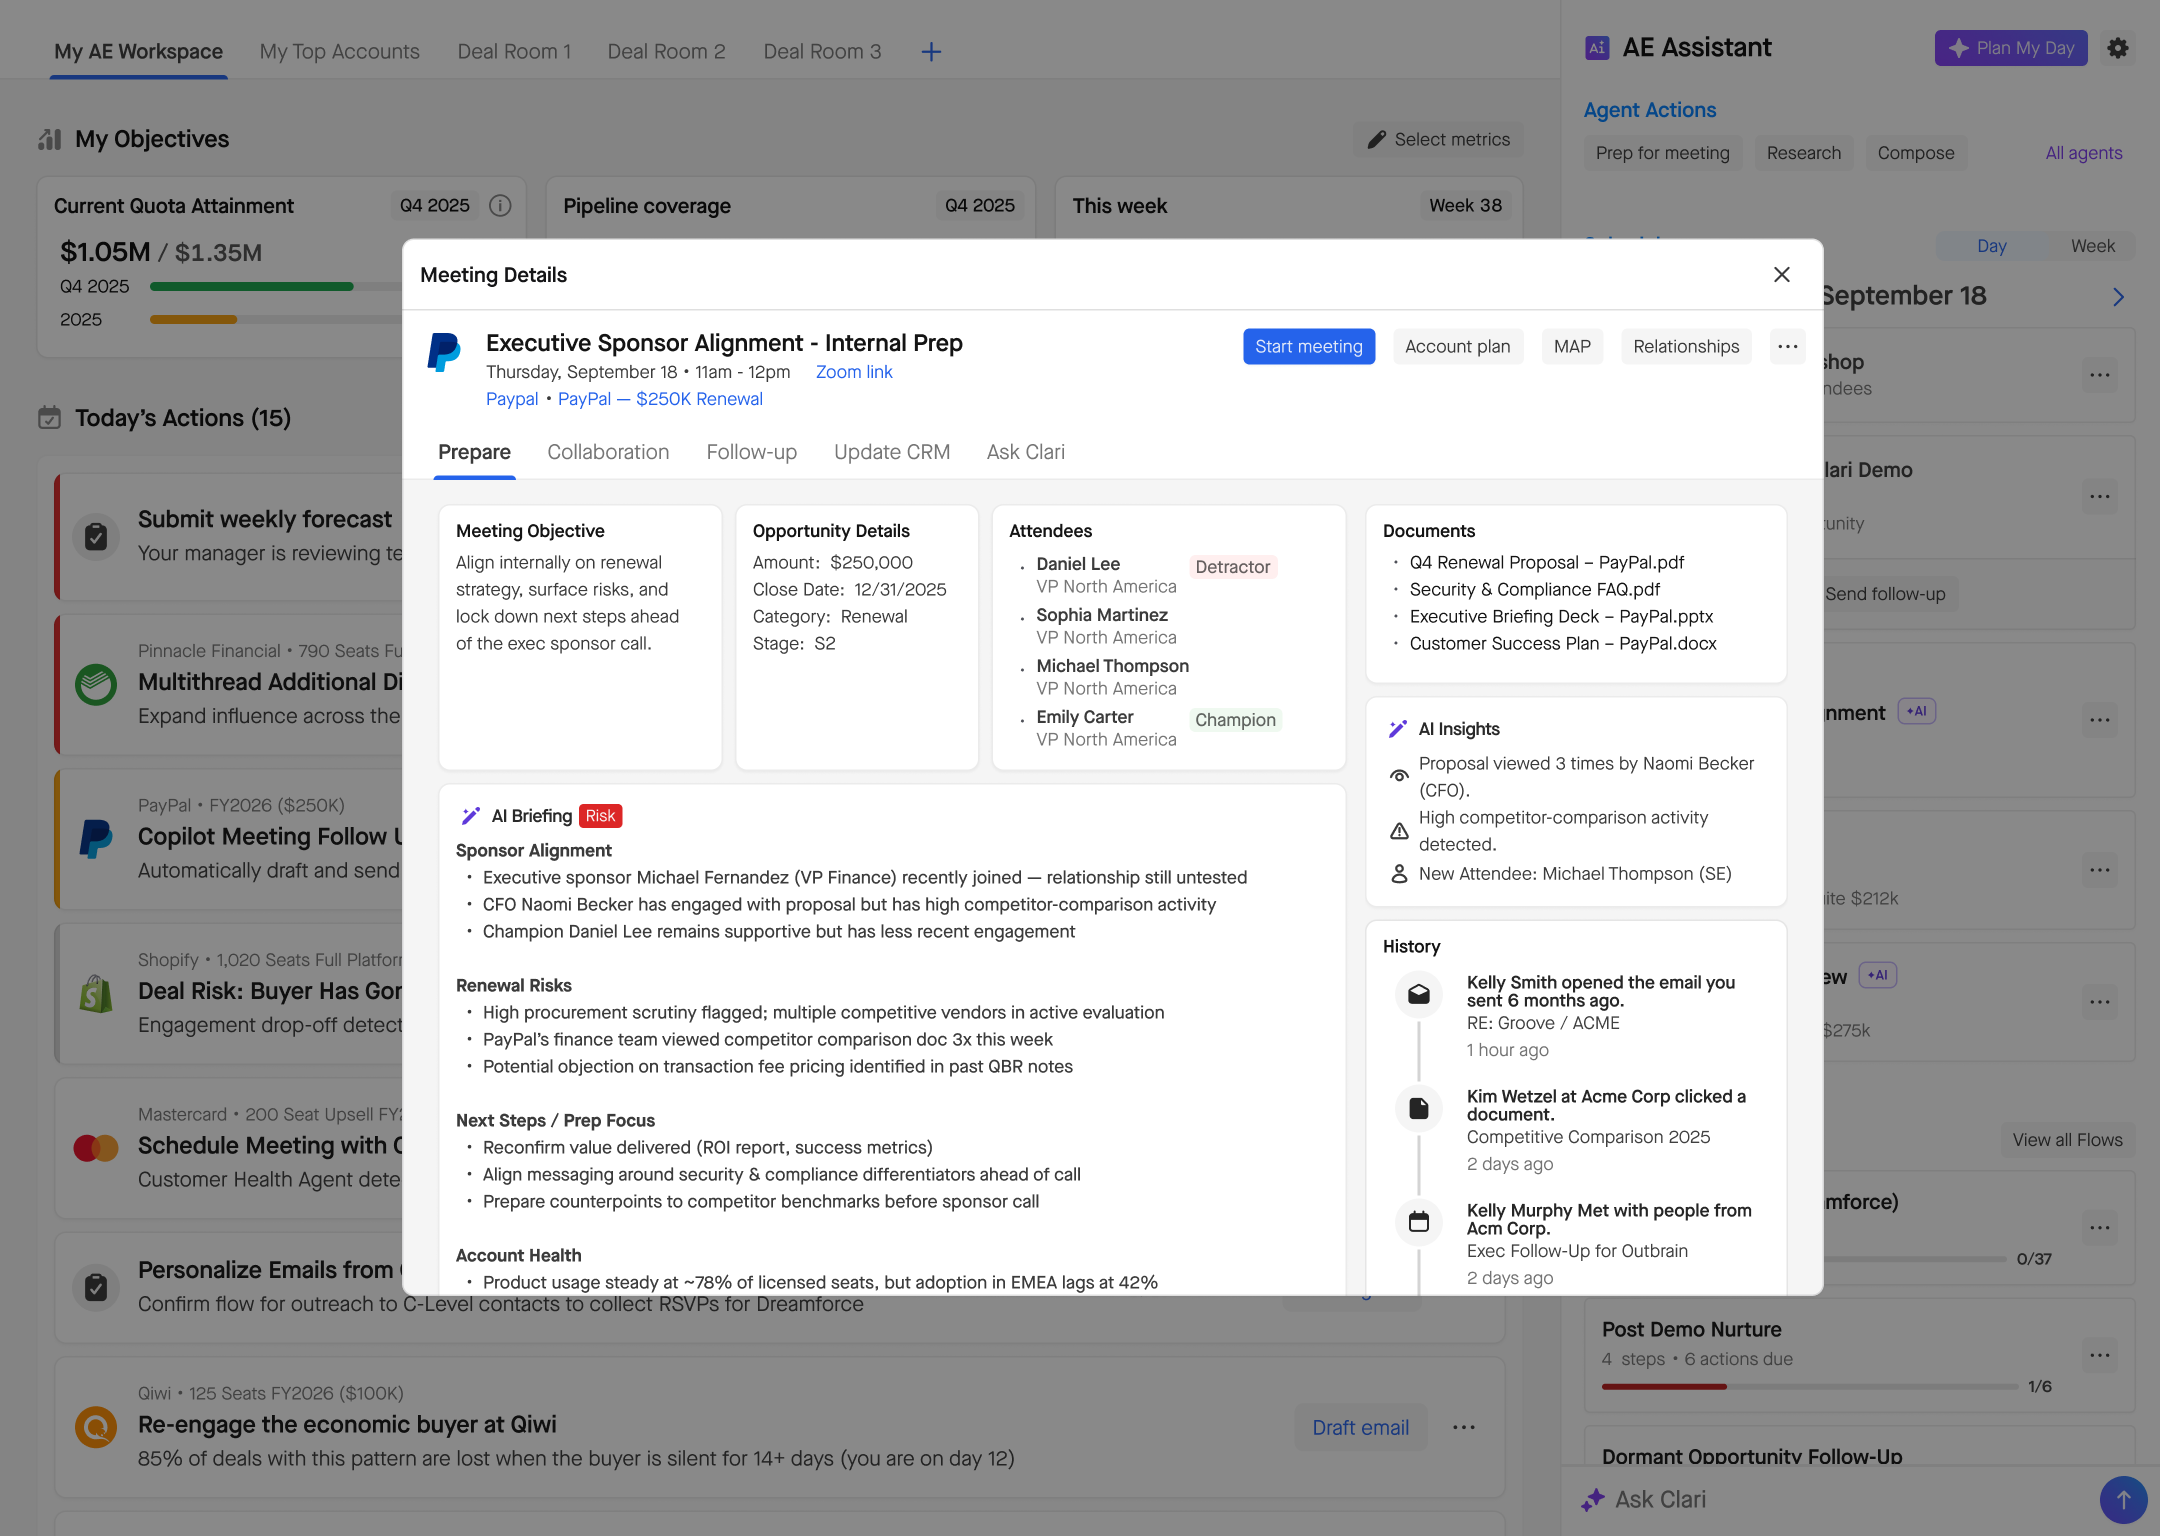Click the AI Insights wand icon
Screen dimensions: 2160x1536
1398,729
